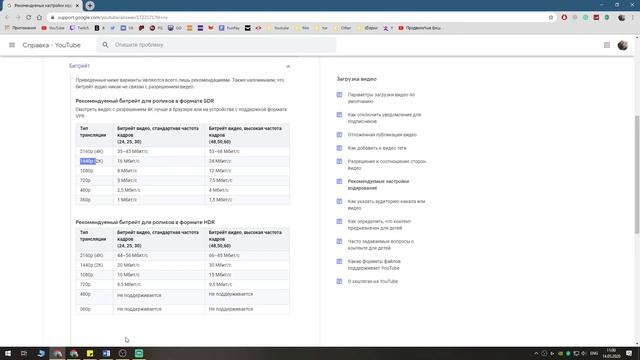The image size is (640, 360).
Task: Open the red square extension icon
Action: click(x=596, y=18)
